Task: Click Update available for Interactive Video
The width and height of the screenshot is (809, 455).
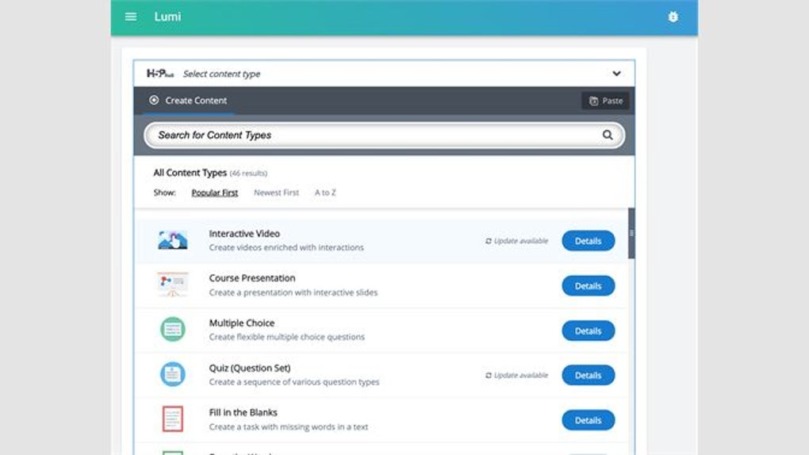Action: pyautogui.click(x=516, y=241)
